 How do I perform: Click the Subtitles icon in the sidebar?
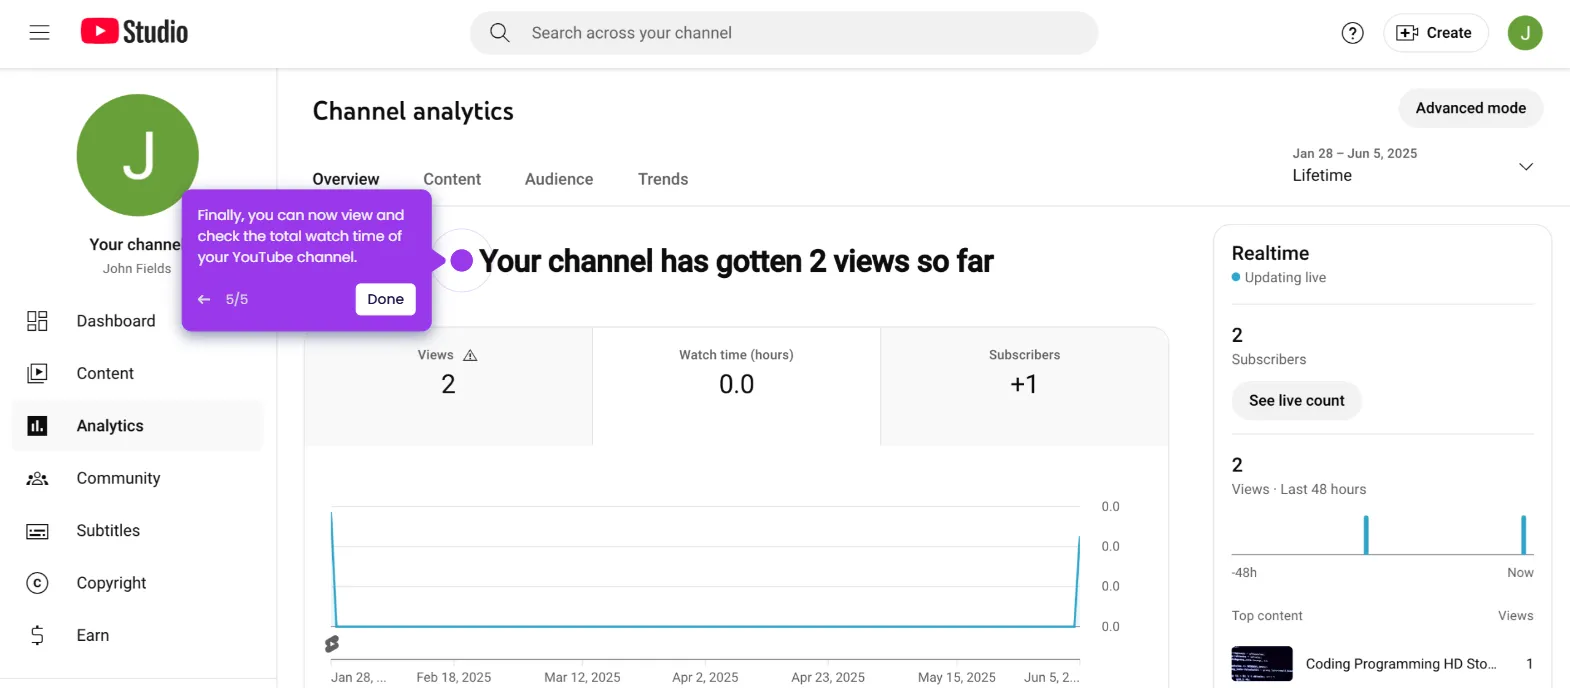(37, 531)
